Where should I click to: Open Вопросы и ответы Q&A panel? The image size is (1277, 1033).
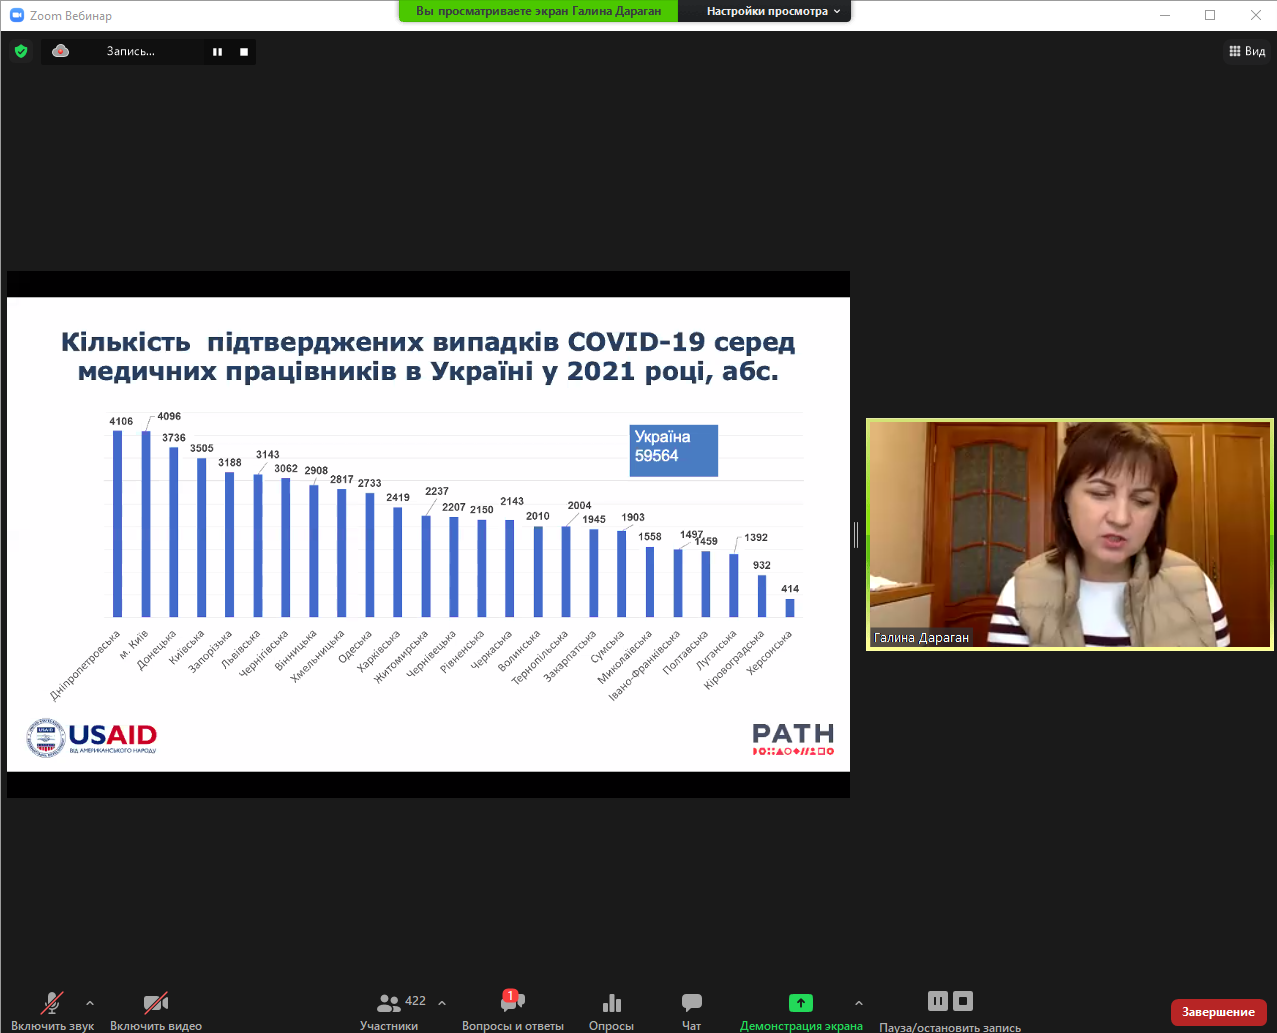coord(512,1003)
